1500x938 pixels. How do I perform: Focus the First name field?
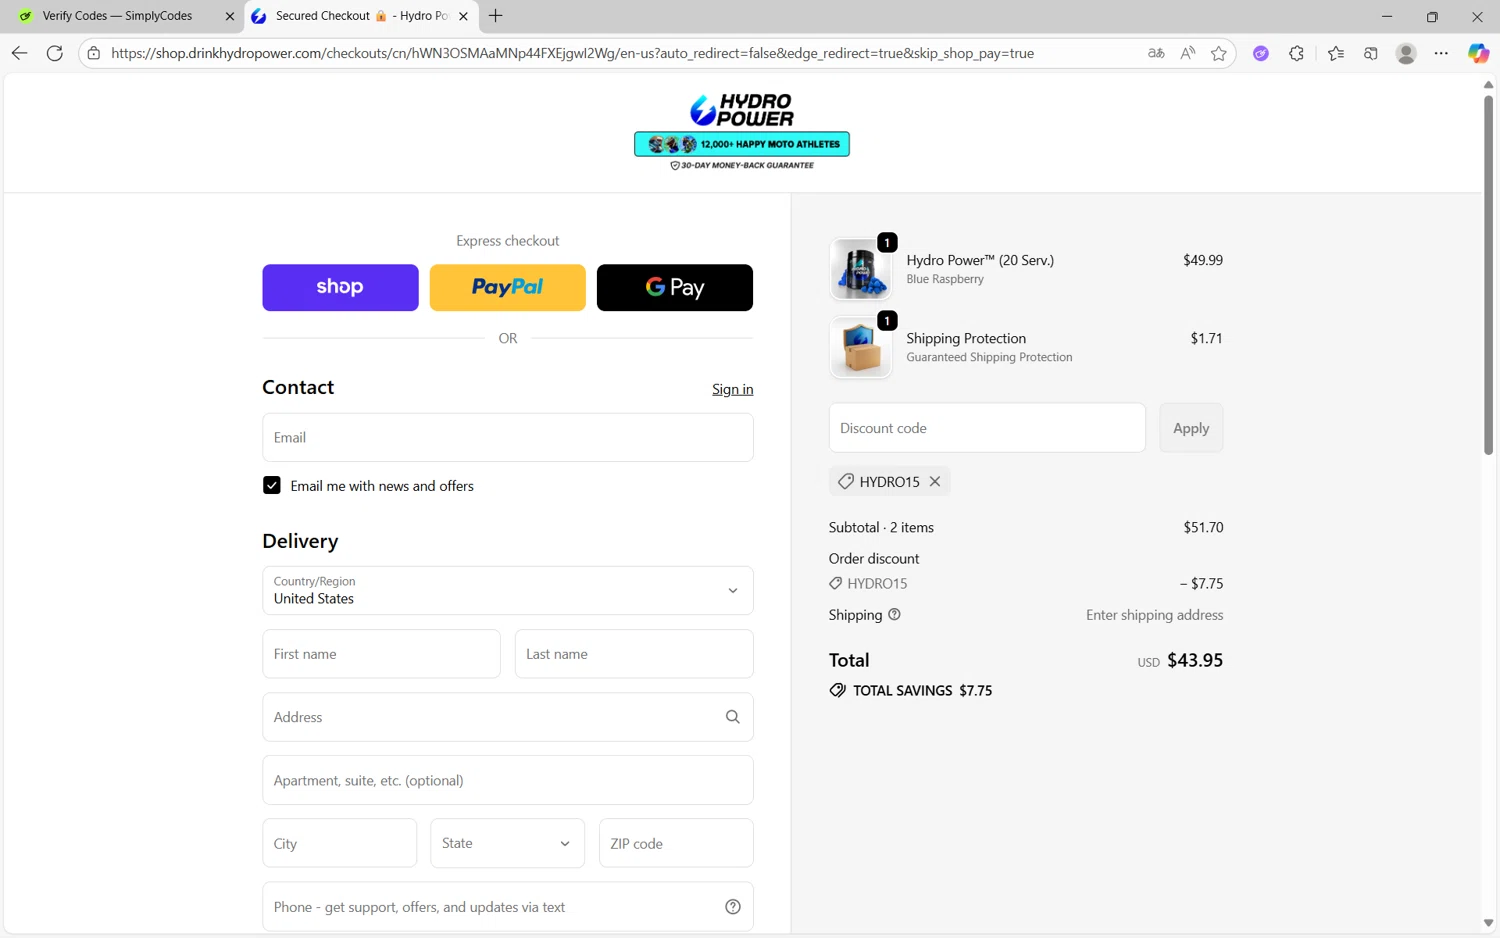tap(382, 654)
